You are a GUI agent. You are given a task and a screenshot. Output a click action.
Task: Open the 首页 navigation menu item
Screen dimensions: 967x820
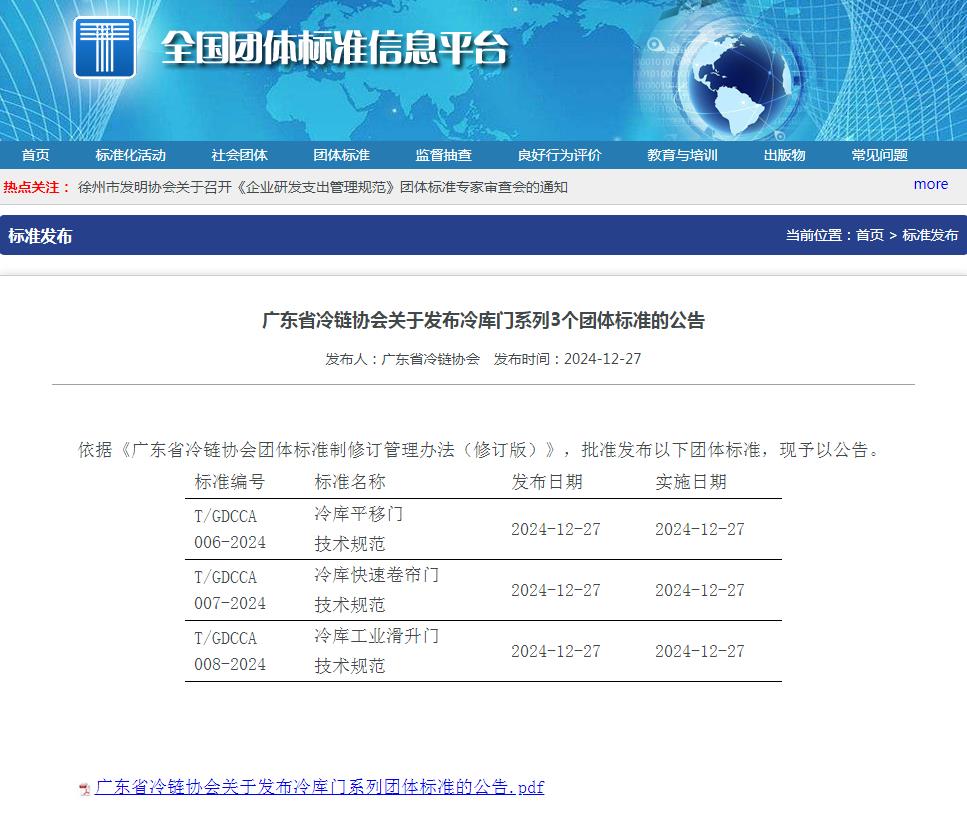[35, 155]
